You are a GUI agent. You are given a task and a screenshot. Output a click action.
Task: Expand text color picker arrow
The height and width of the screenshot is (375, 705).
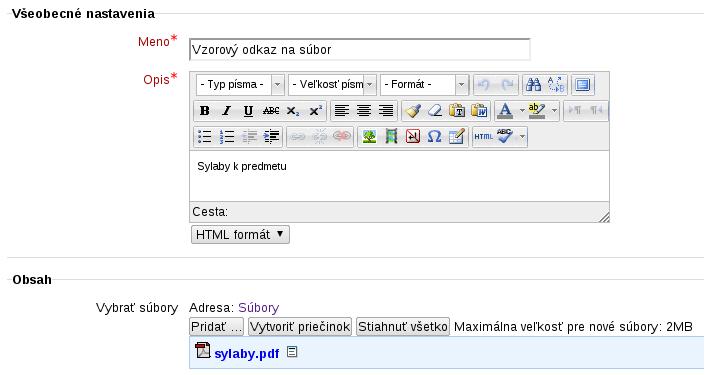point(522,111)
